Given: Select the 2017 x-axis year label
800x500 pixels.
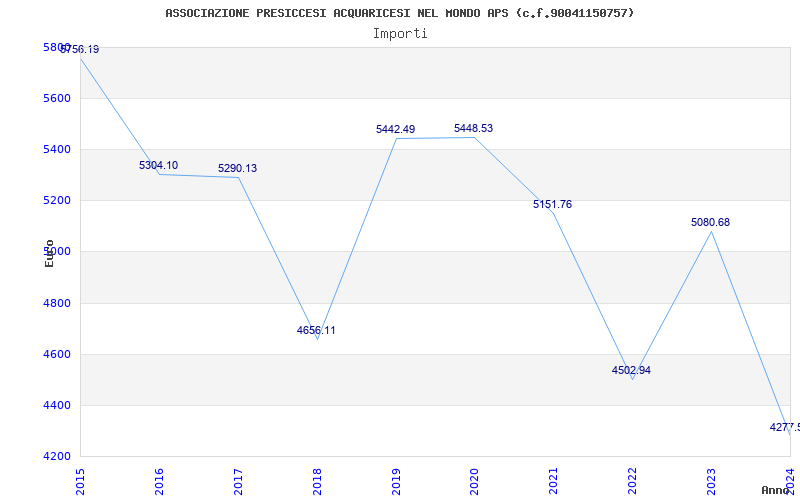Looking at the screenshot, I should coord(238,481).
